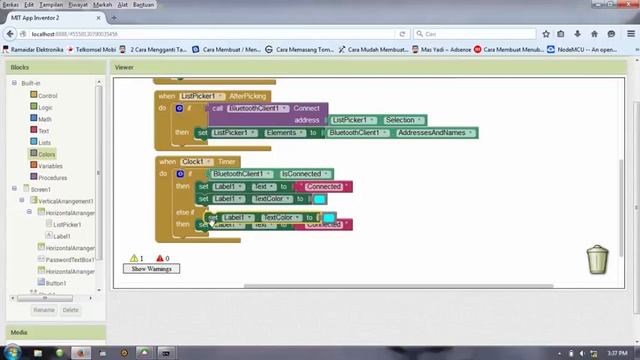Collapse the first HorizontalArrangement node
Image resolution: width=640 pixels, height=360 pixels.
tap(29, 212)
